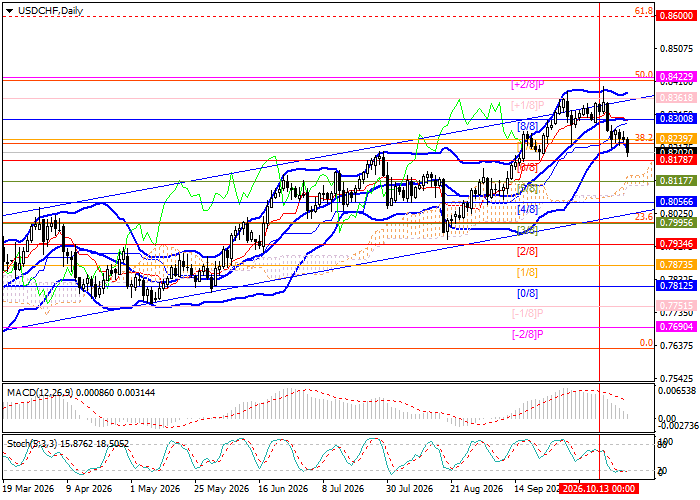Image resolution: width=700 pixels, height=500 pixels.
Task: Select the 0.79956 olive price label
Action: tap(676, 222)
